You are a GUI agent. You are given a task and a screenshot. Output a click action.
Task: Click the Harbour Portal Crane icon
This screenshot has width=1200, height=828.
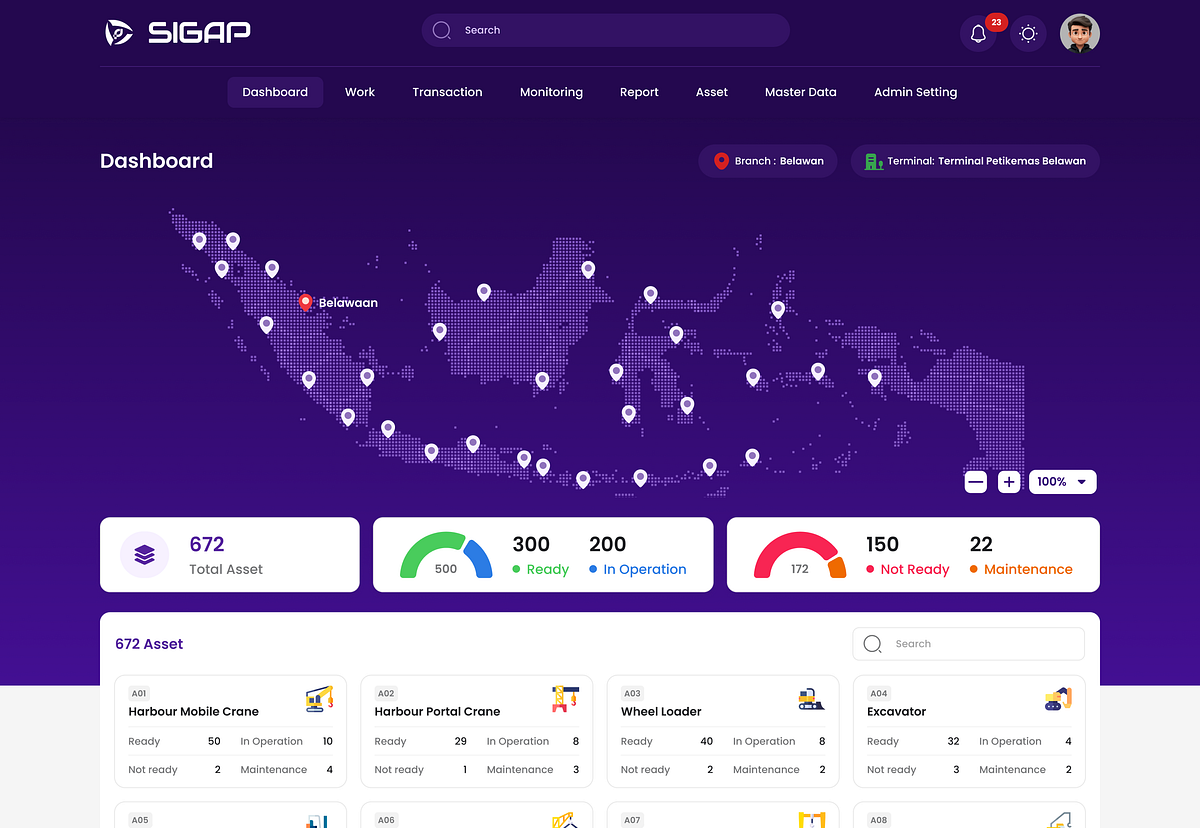(x=565, y=698)
